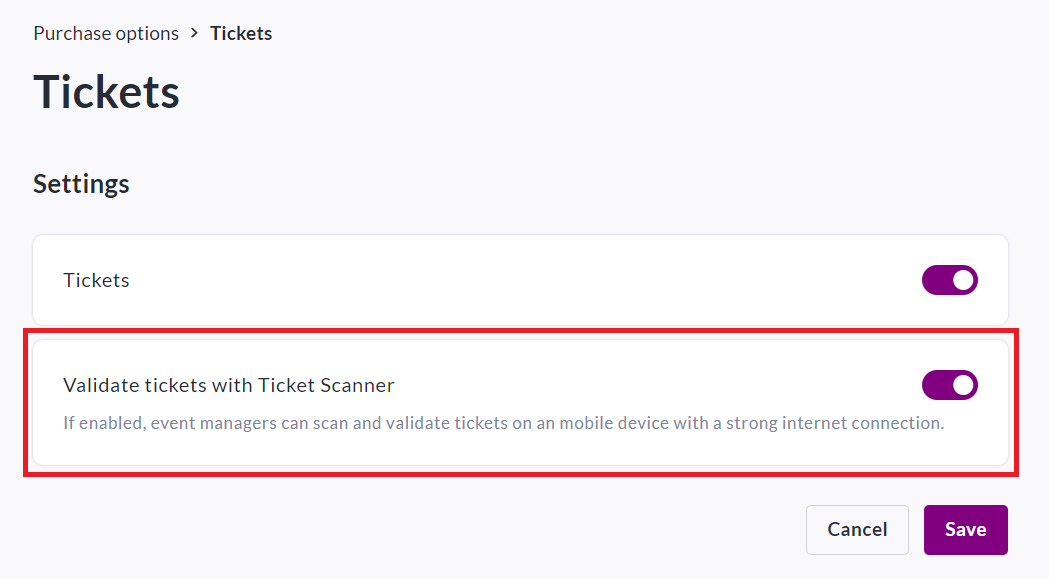Cancel the ticket settings changes
The height and width of the screenshot is (579, 1049).
[857, 530]
